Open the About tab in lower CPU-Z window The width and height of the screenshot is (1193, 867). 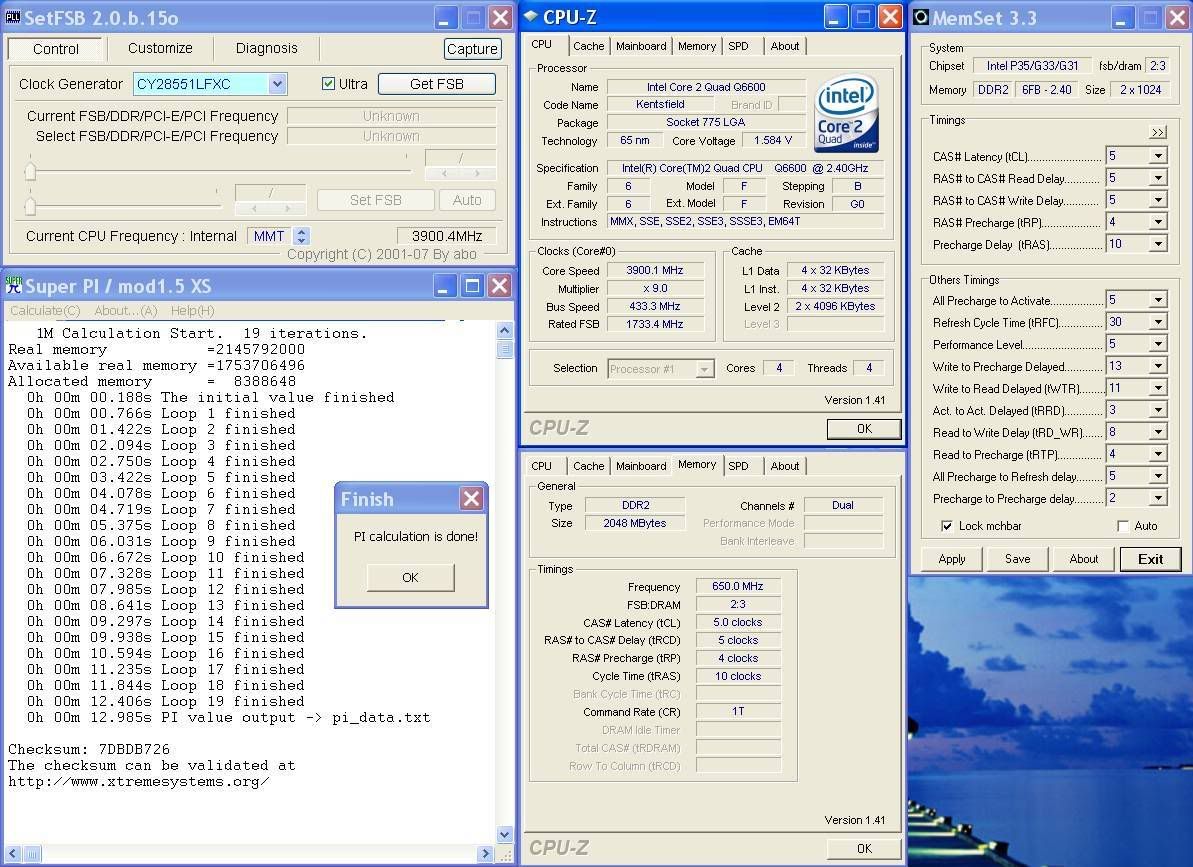784,466
